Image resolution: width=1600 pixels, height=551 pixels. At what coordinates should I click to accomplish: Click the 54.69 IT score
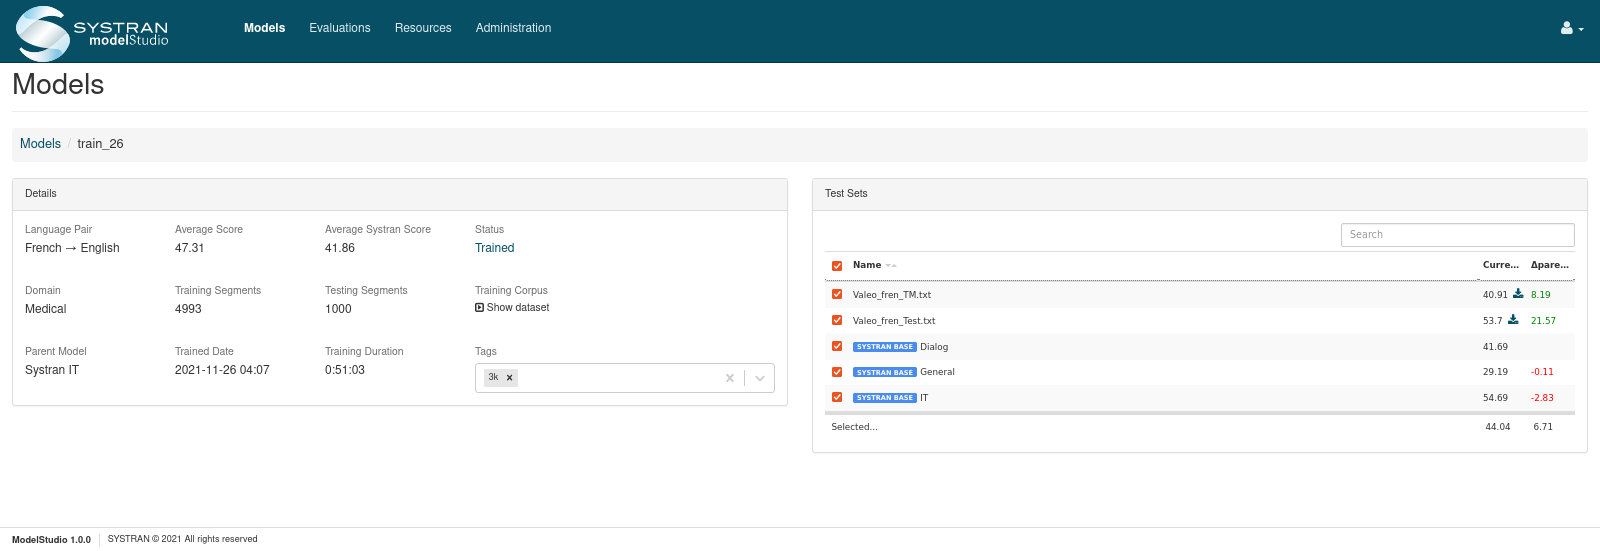click(x=1495, y=398)
